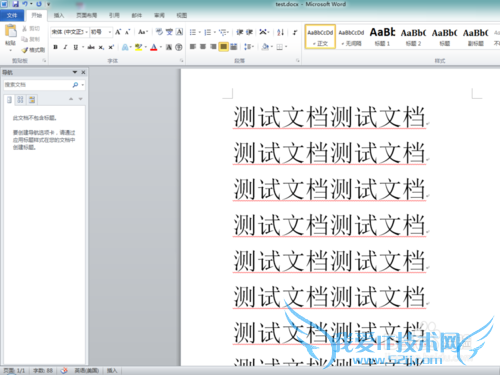Toggle Strikethrough abc formatting
Image resolution: width=500 pixels, height=375 pixels.
(91, 47)
